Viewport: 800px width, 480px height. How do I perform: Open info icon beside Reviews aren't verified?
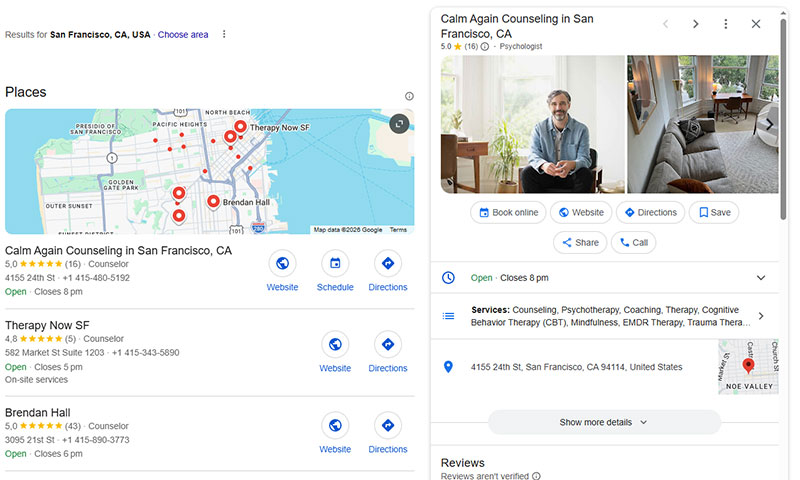(x=536, y=475)
